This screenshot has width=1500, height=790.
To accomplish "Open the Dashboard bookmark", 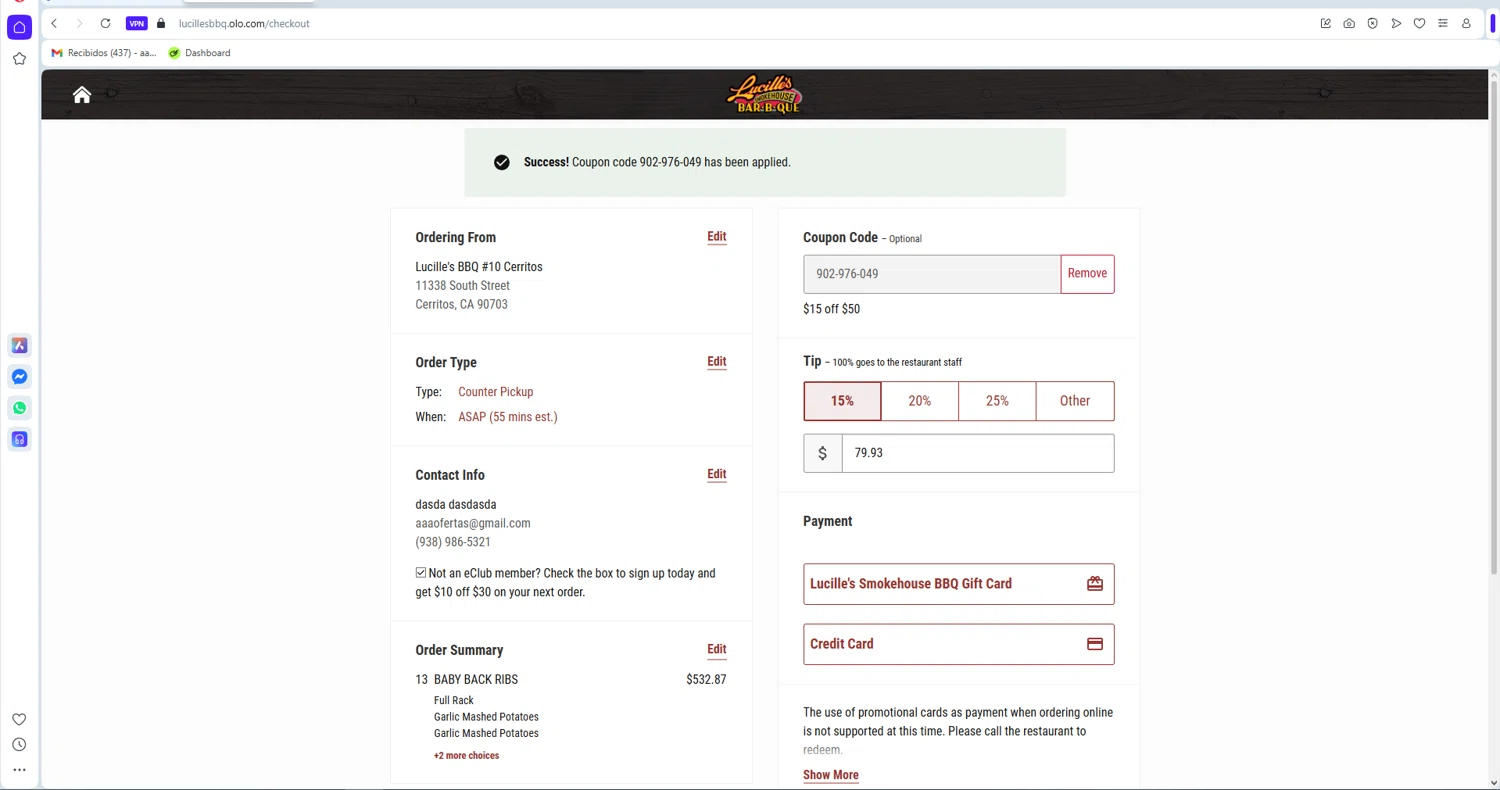I will pyautogui.click(x=199, y=53).
